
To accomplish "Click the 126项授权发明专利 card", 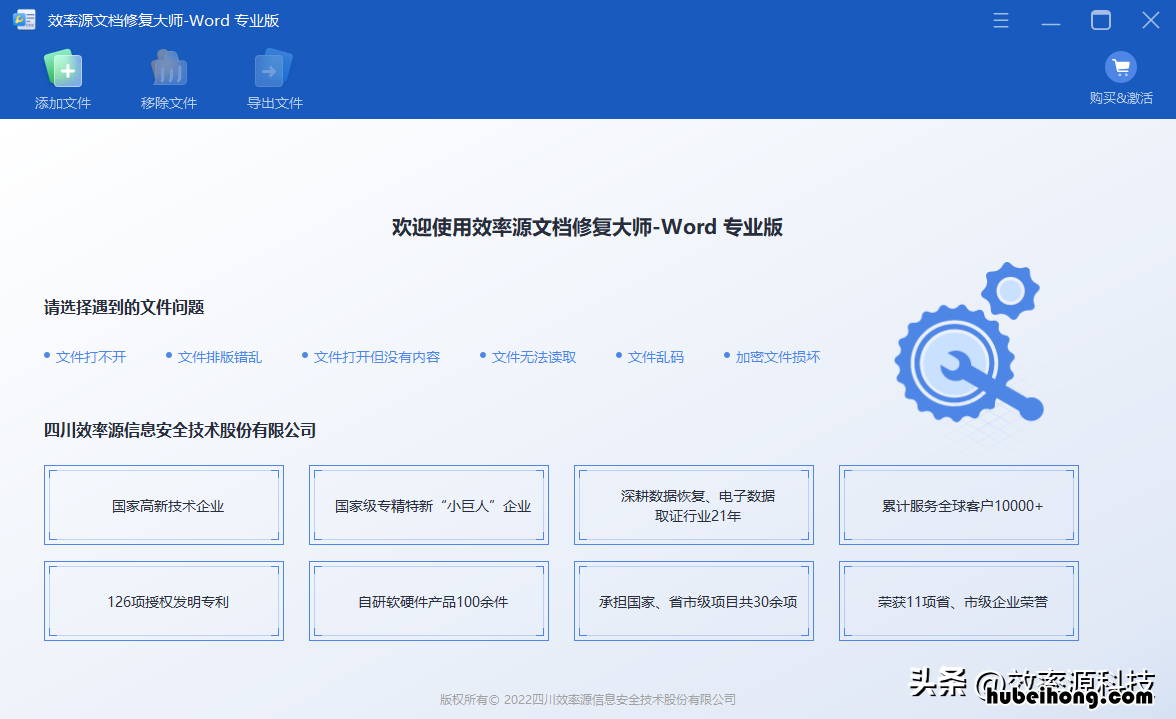I will (164, 601).
